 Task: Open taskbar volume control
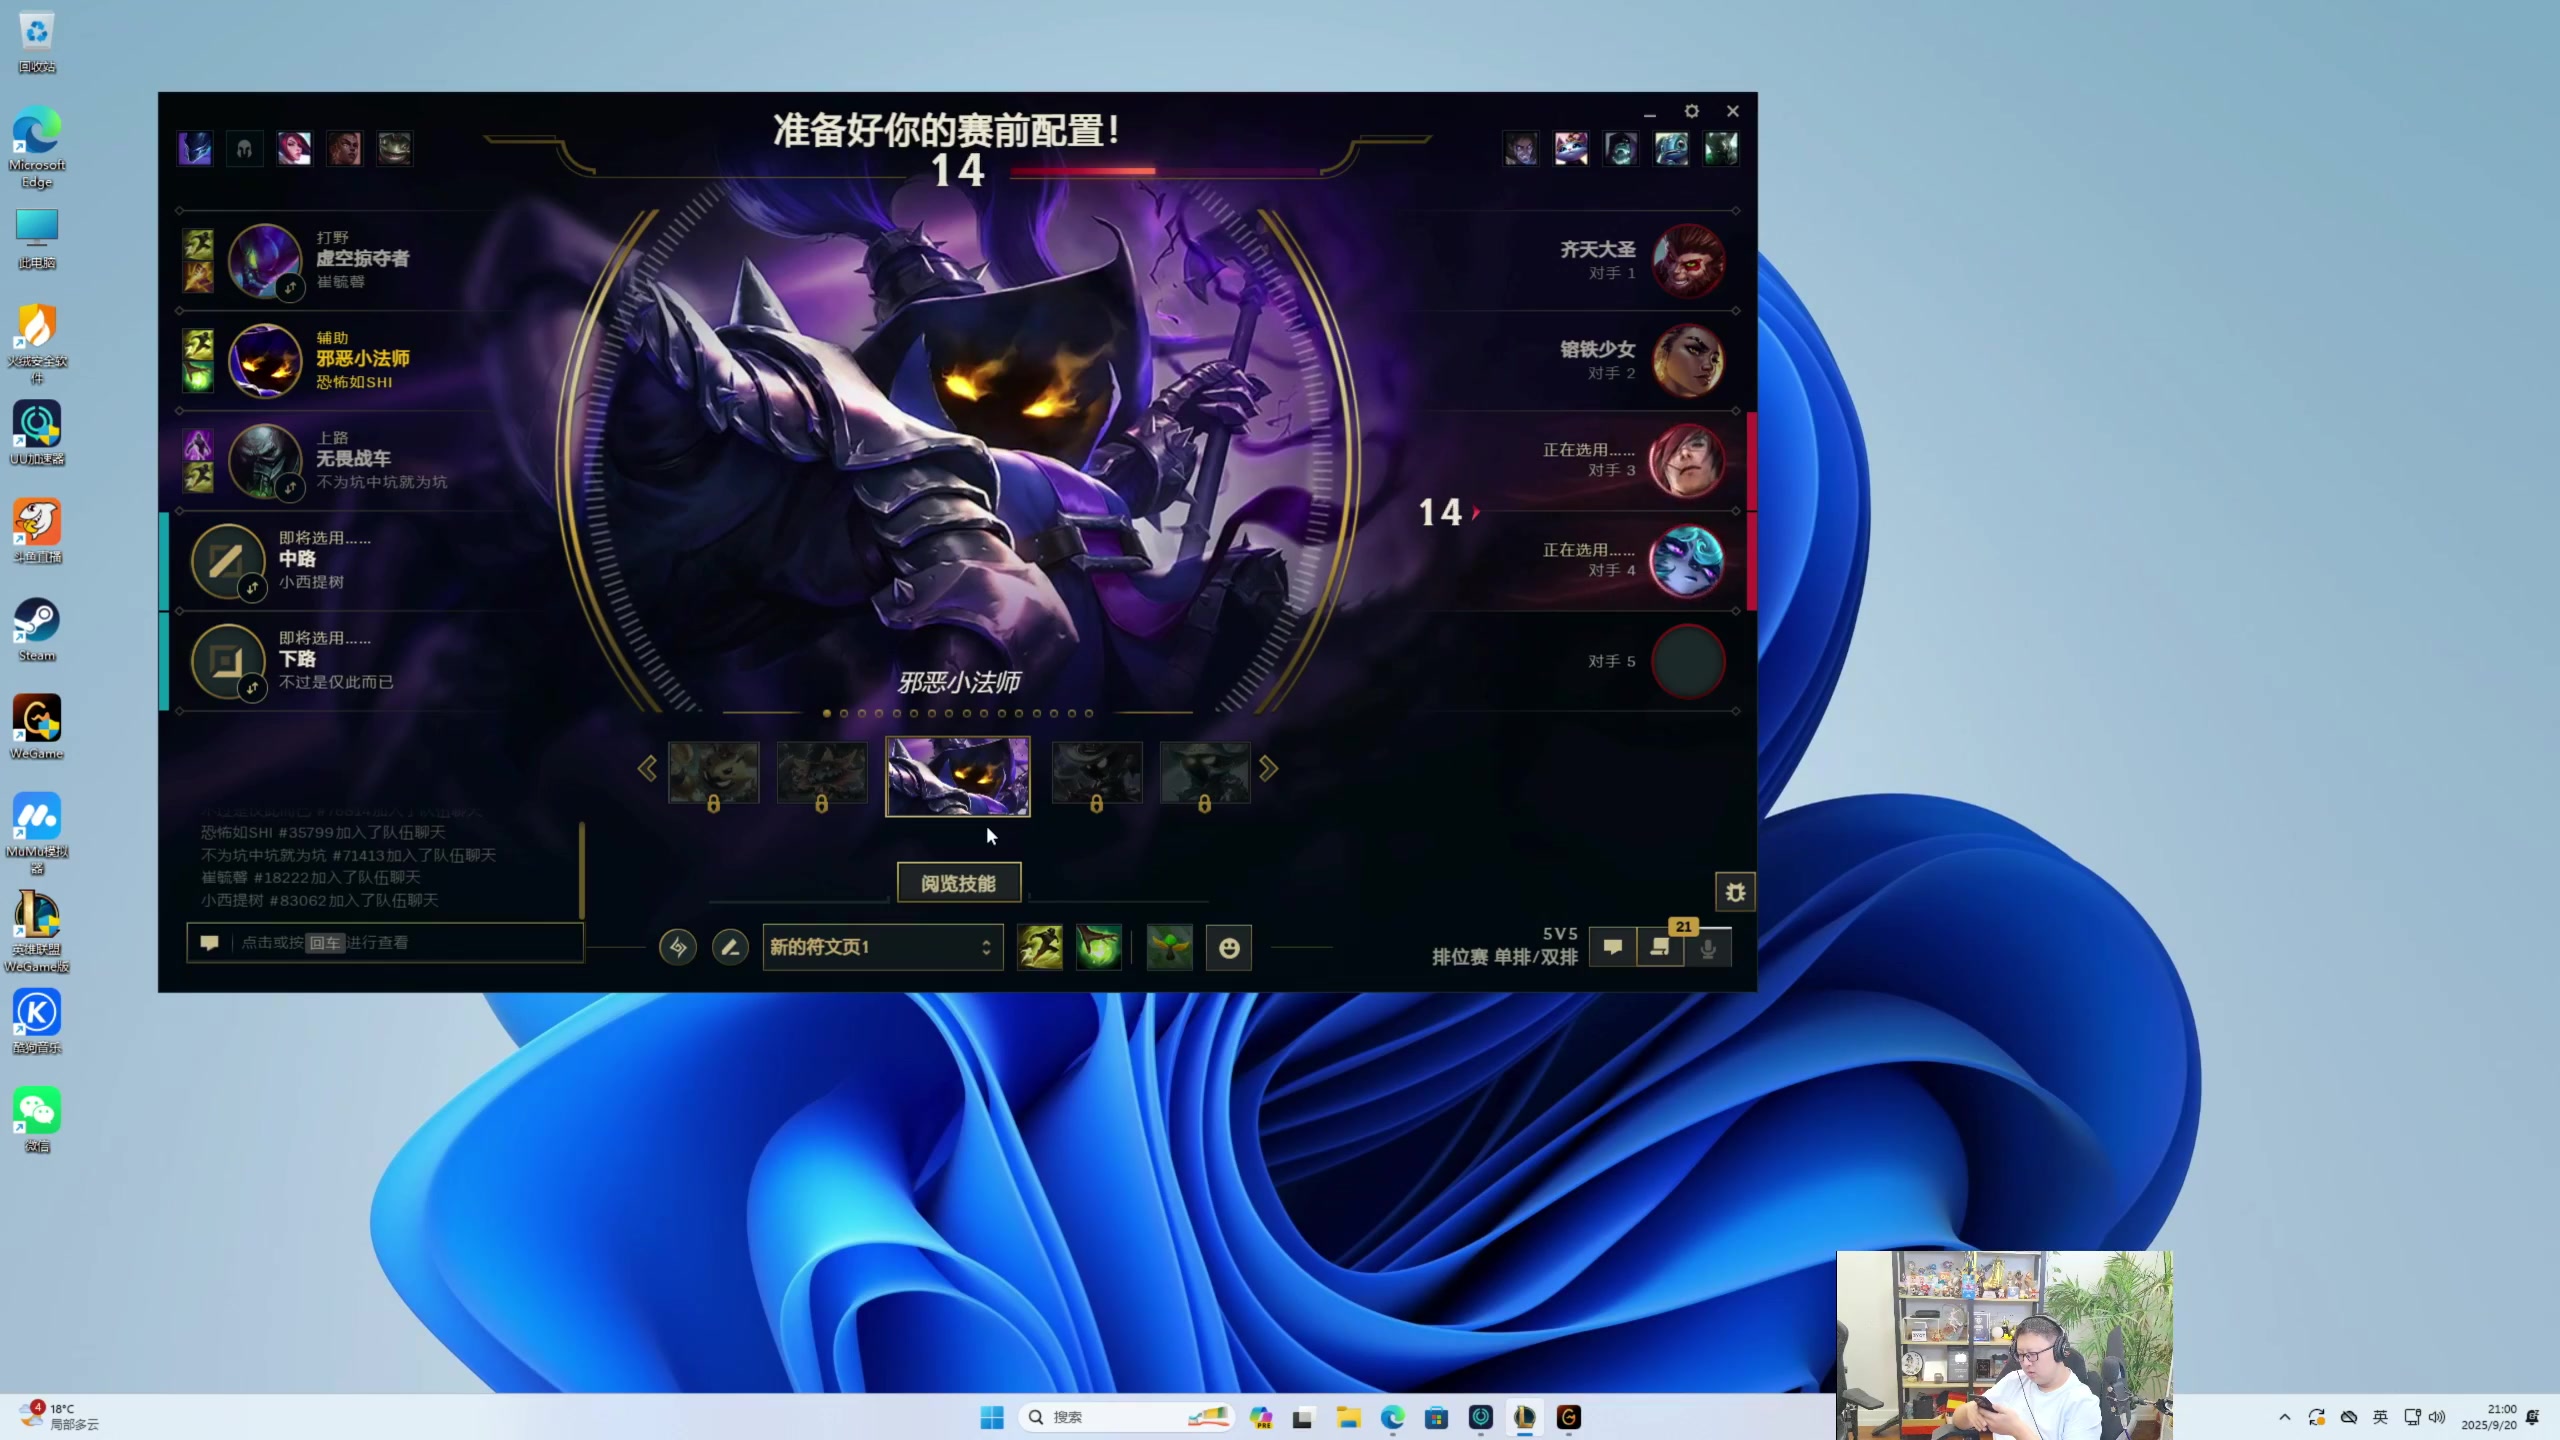pyautogui.click(x=2437, y=1417)
